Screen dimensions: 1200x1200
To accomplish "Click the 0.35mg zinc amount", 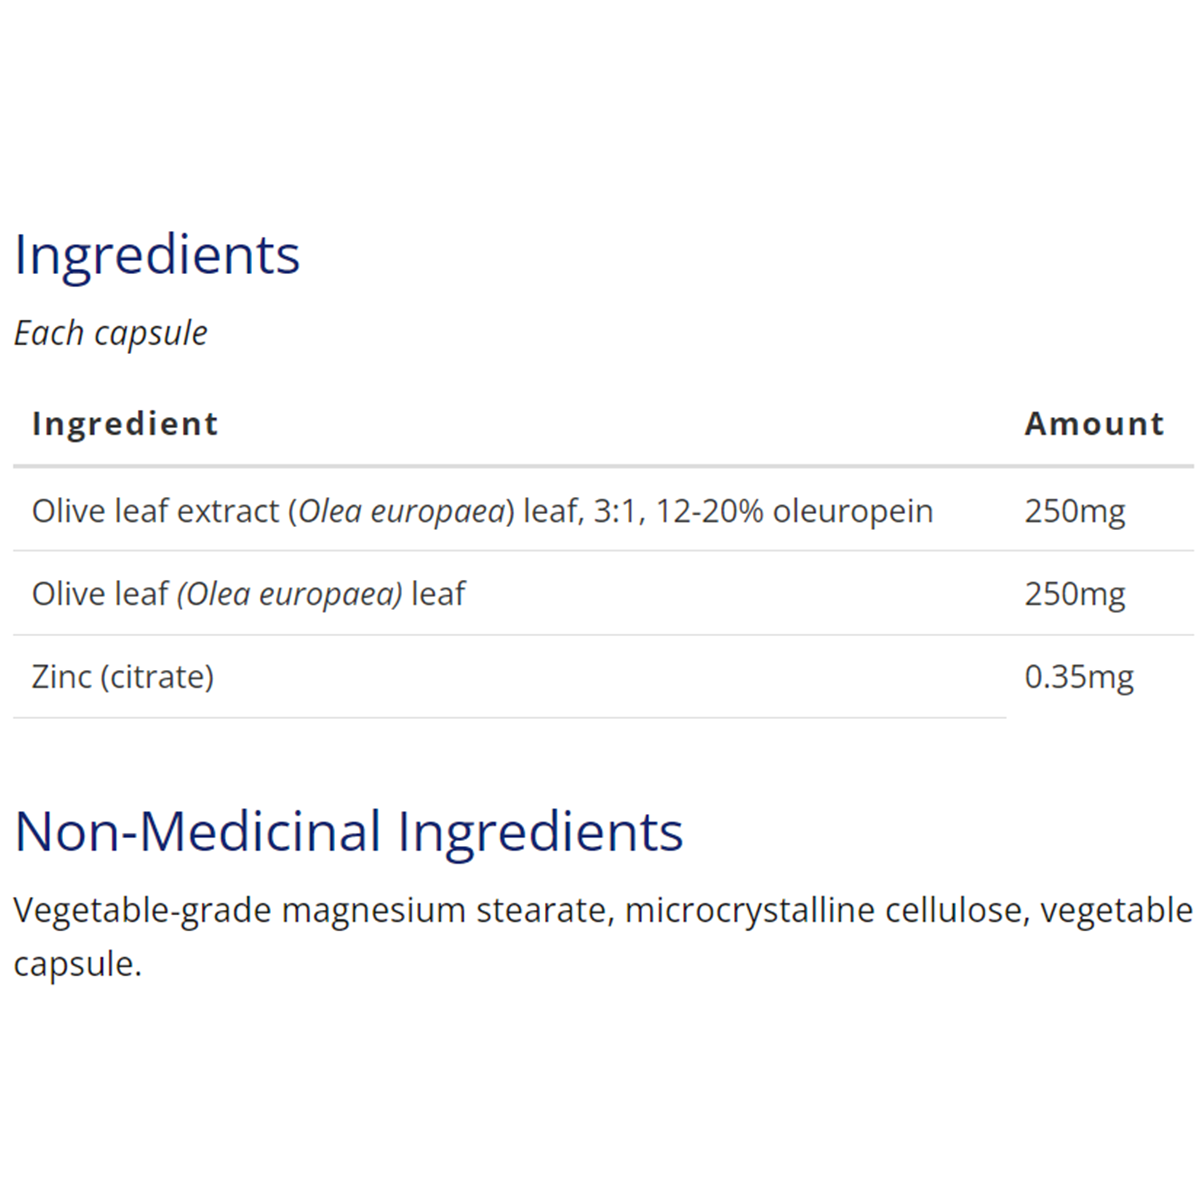I will (x=1078, y=677).
